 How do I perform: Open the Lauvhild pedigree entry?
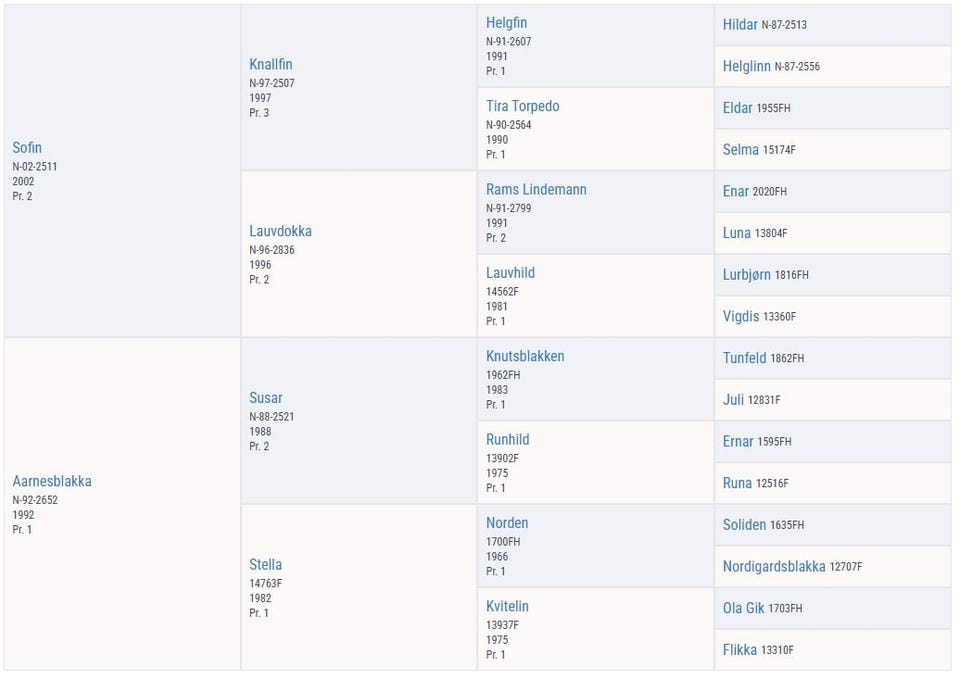(511, 272)
